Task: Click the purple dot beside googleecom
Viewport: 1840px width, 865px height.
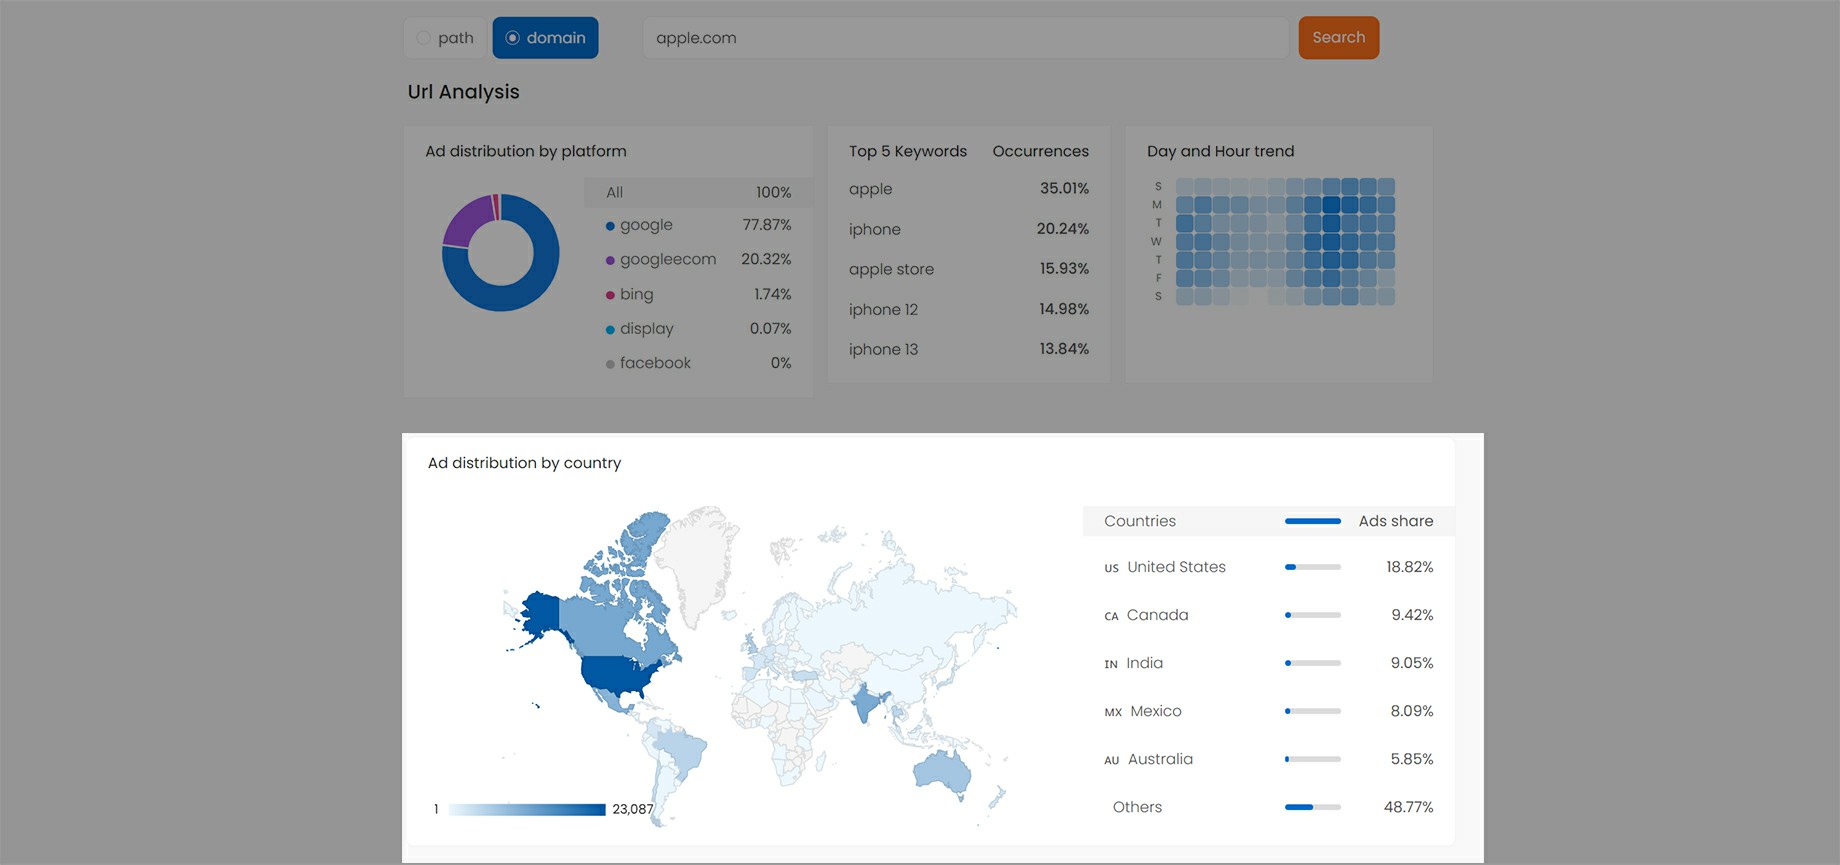Action: (x=610, y=261)
